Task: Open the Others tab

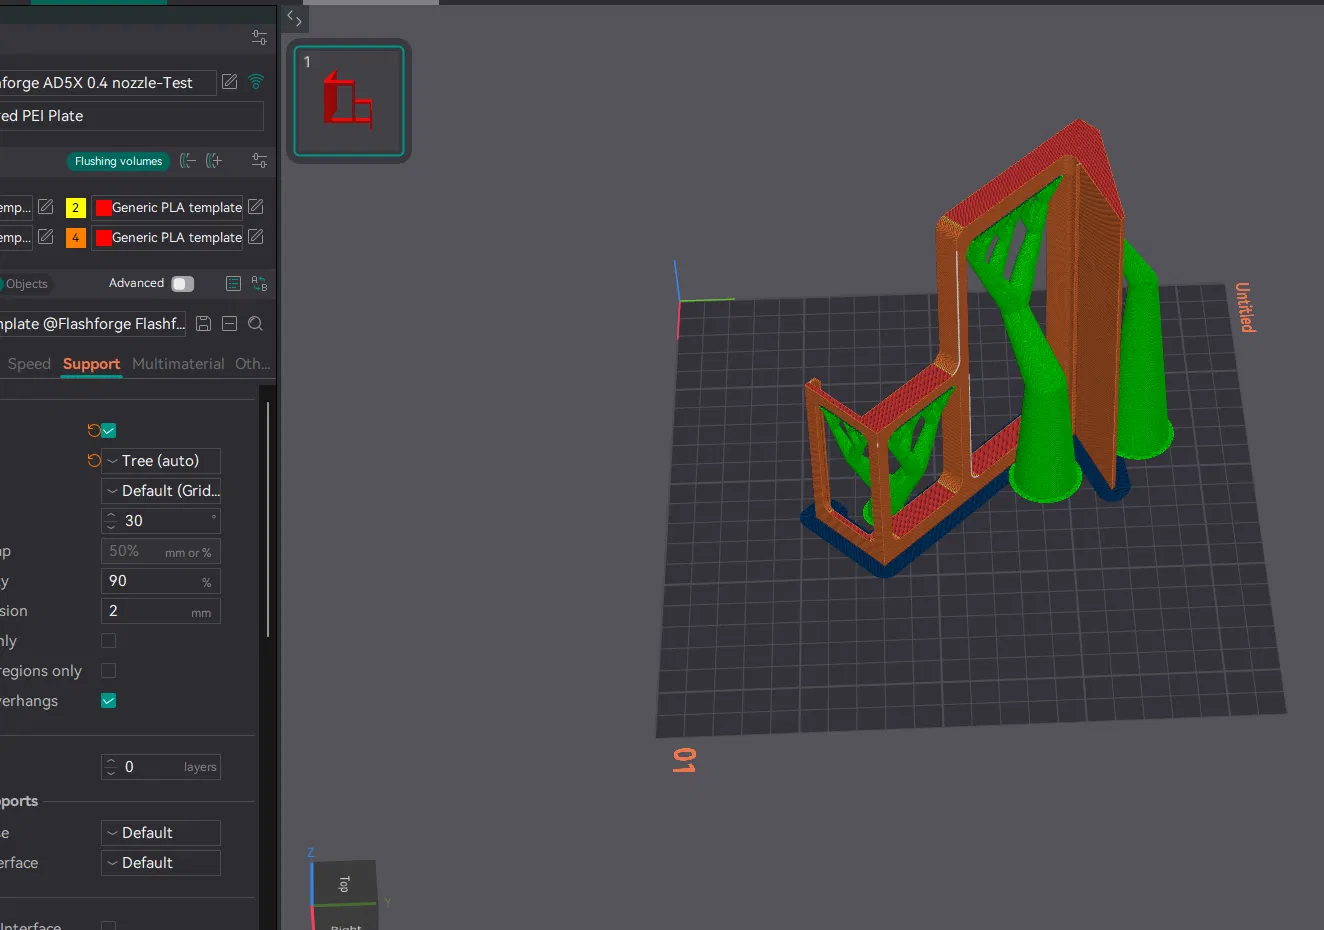Action: coord(252,364)
